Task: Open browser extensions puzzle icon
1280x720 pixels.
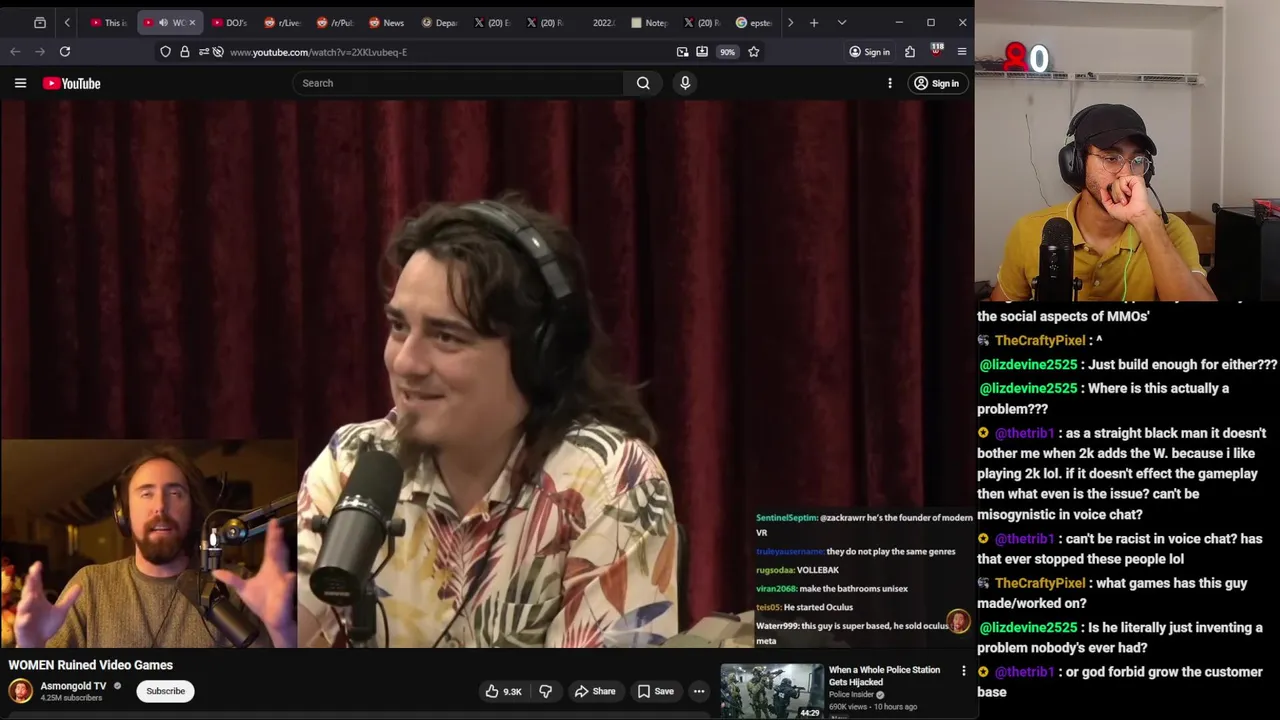Action: point(910,52)
